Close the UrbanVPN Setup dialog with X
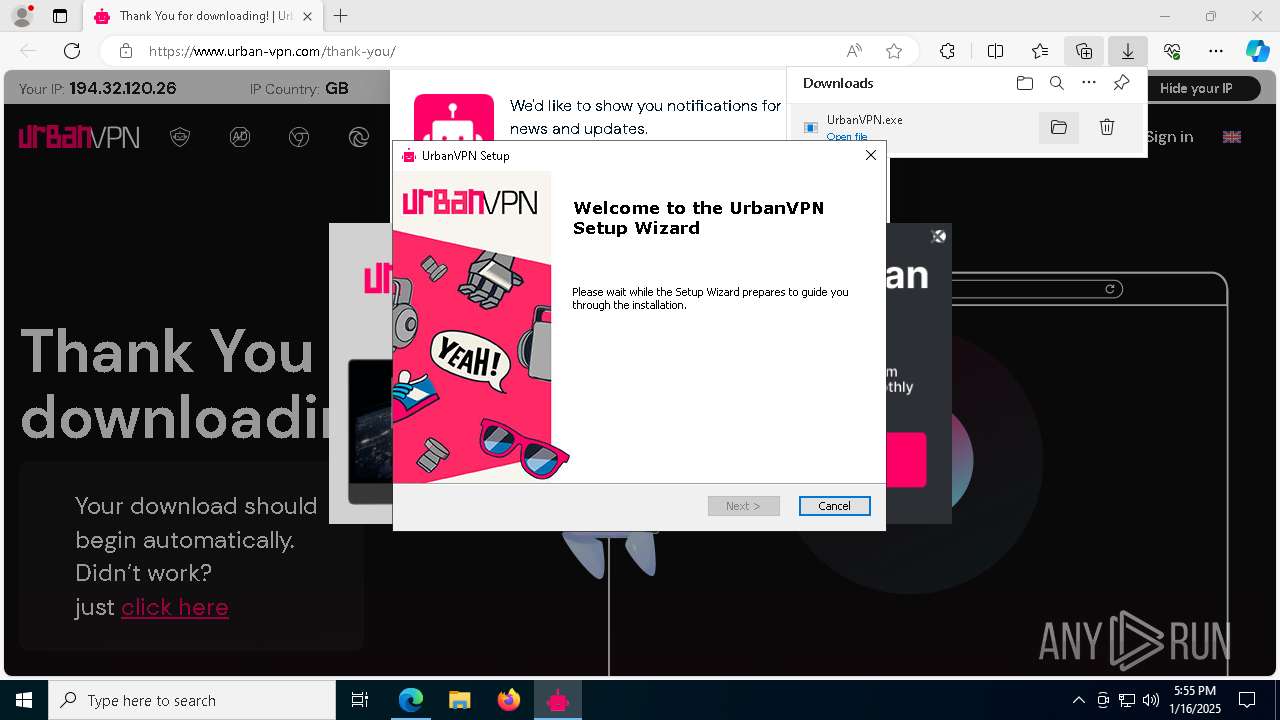Screen dimensions: 1280x720 tap(870, 155)
